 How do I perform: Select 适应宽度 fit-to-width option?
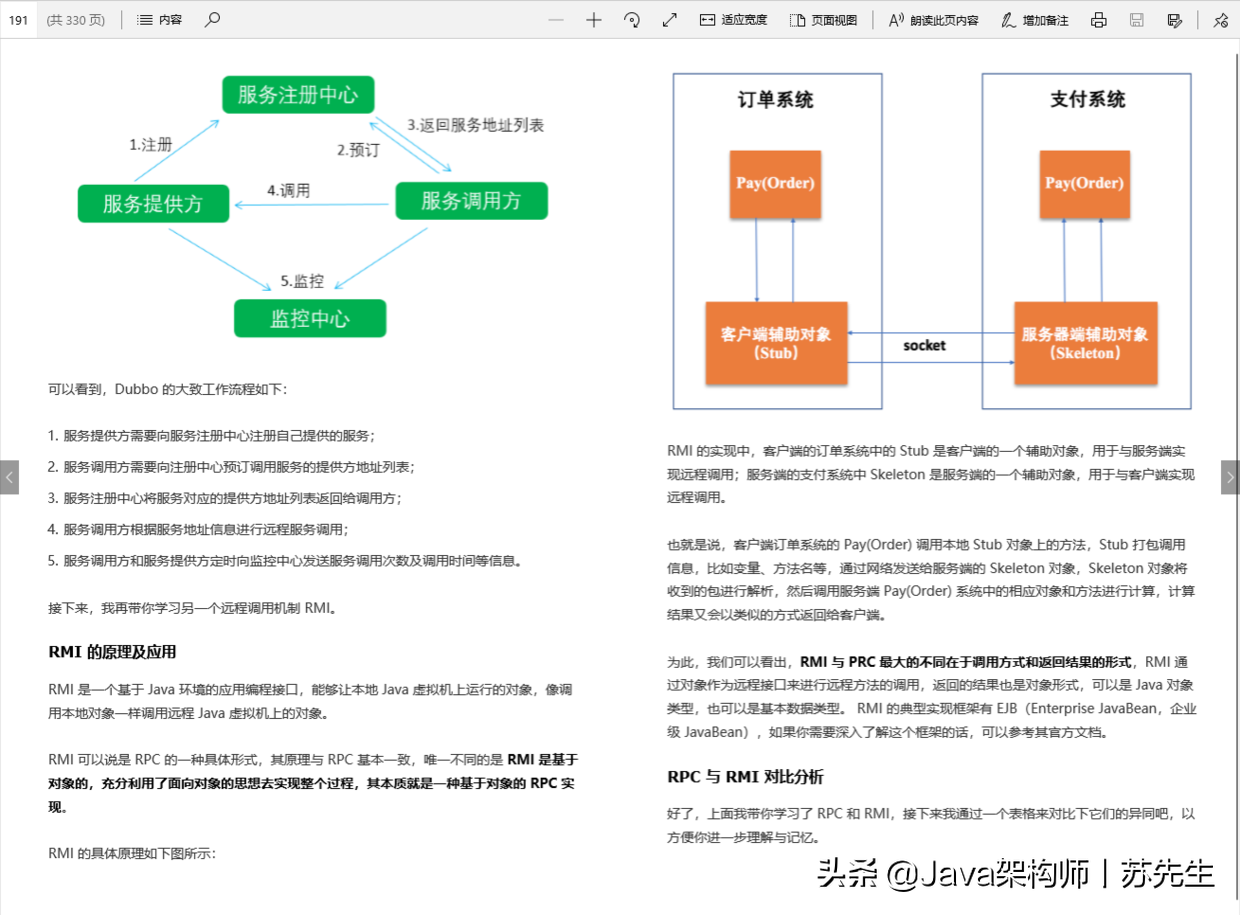(x=733, y=20)
